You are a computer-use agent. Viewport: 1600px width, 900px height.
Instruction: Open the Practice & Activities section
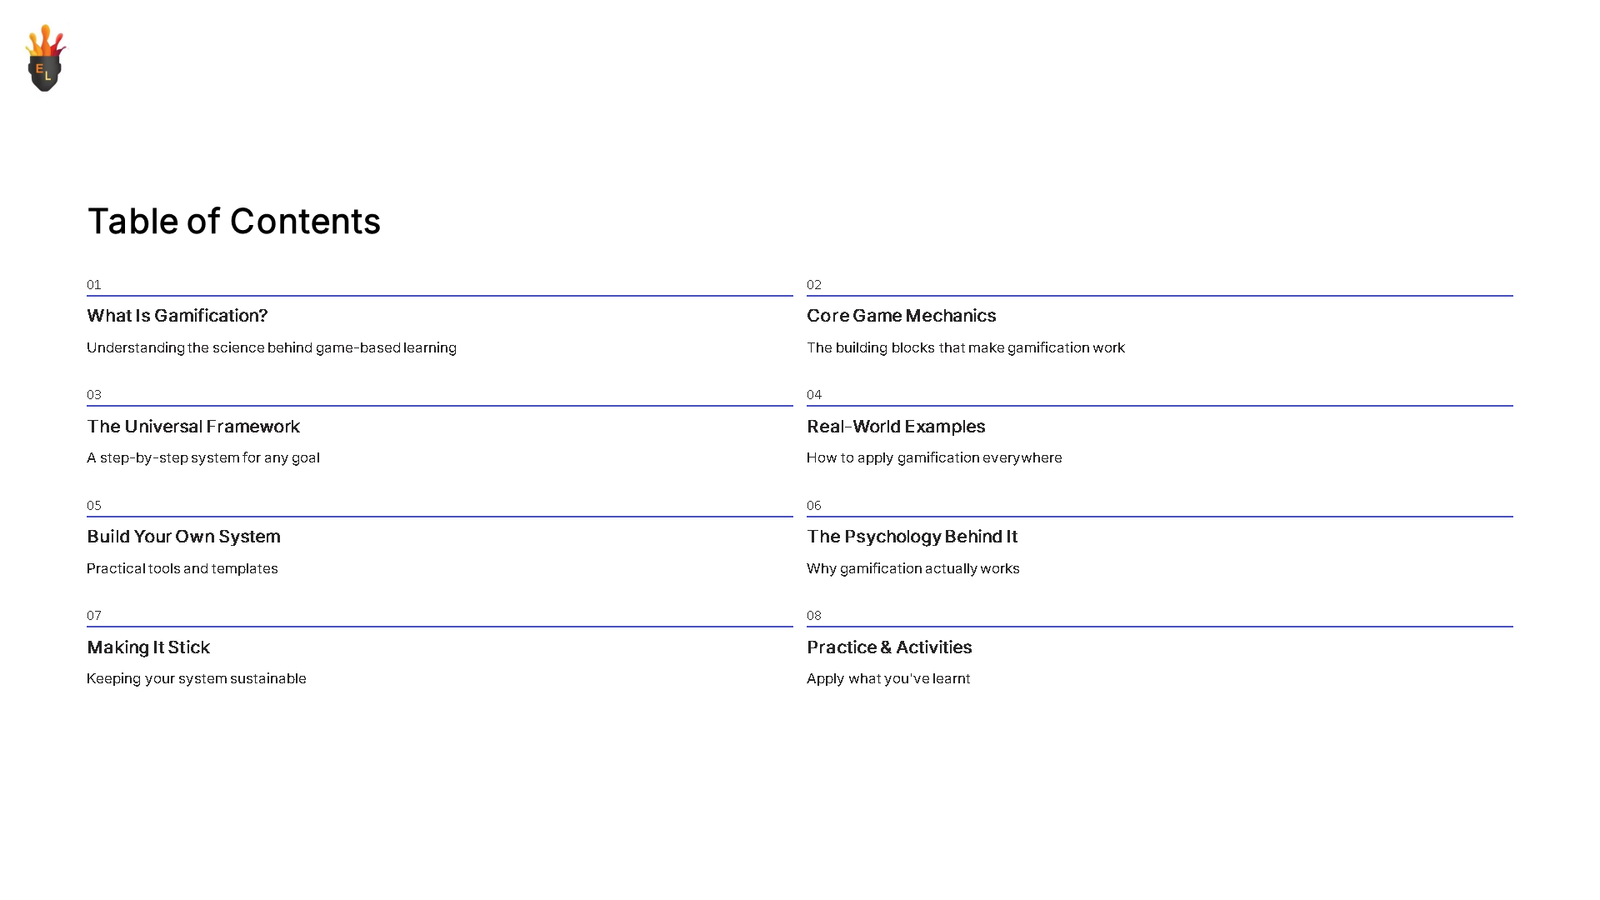(889, 648)
